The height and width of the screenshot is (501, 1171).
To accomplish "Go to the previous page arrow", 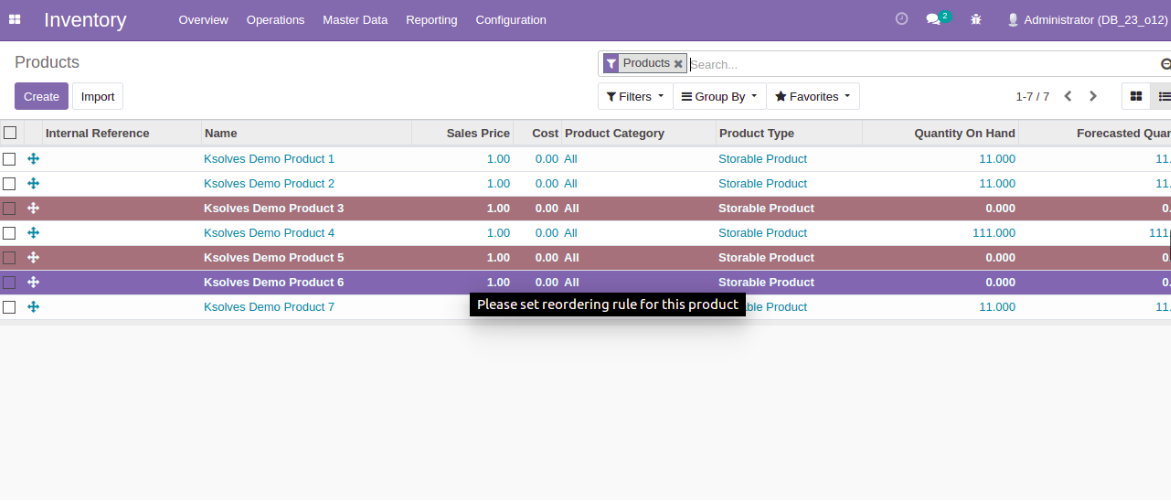I will [x=1068, y=96].
